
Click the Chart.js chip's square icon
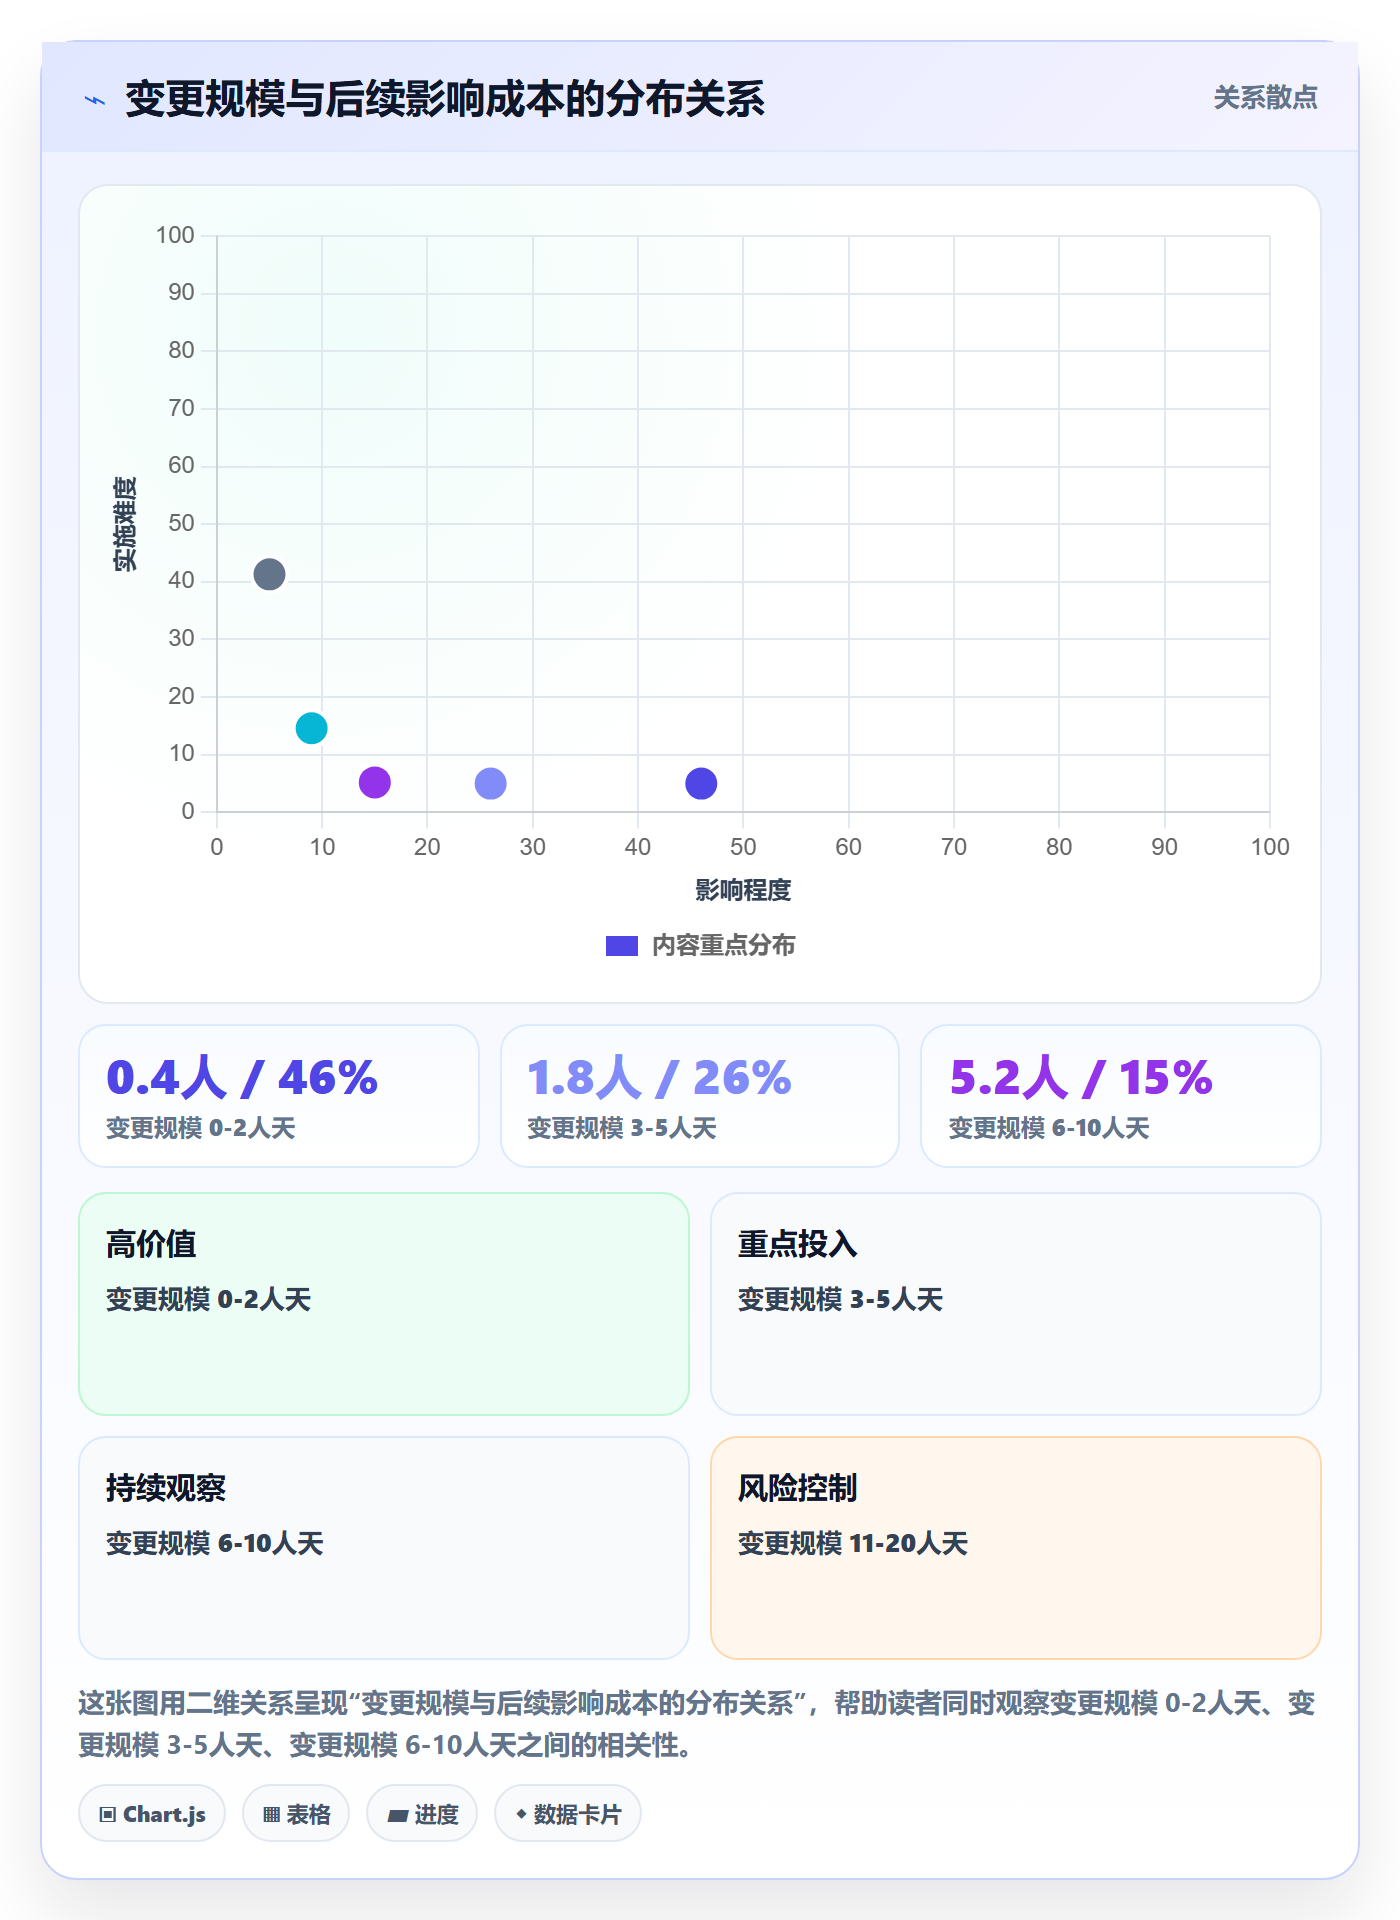tap(108, 1815)
